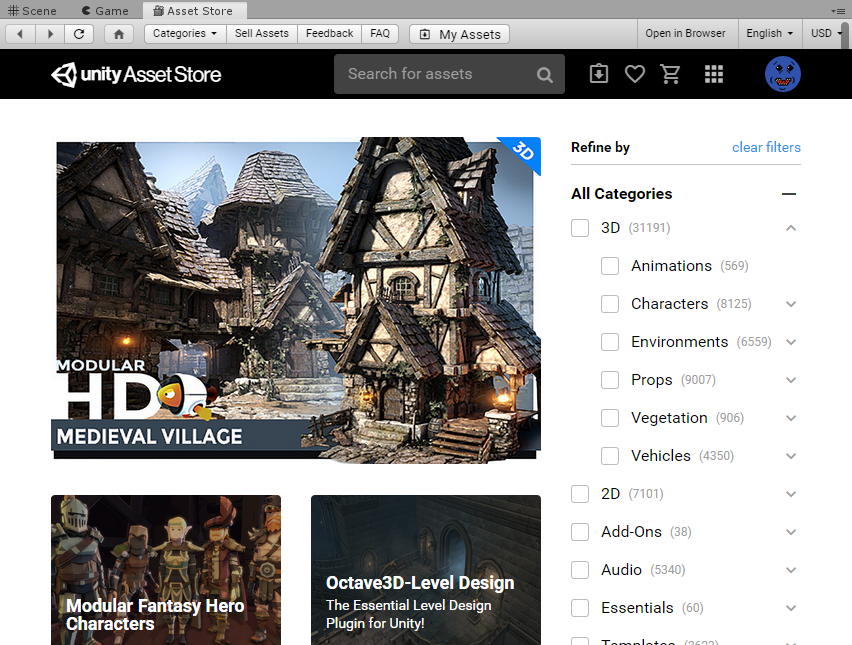Expand the Props subcategory chevron
Image resolution: width=852 pixels, height=645 pixels.
[x=791, y=380]
